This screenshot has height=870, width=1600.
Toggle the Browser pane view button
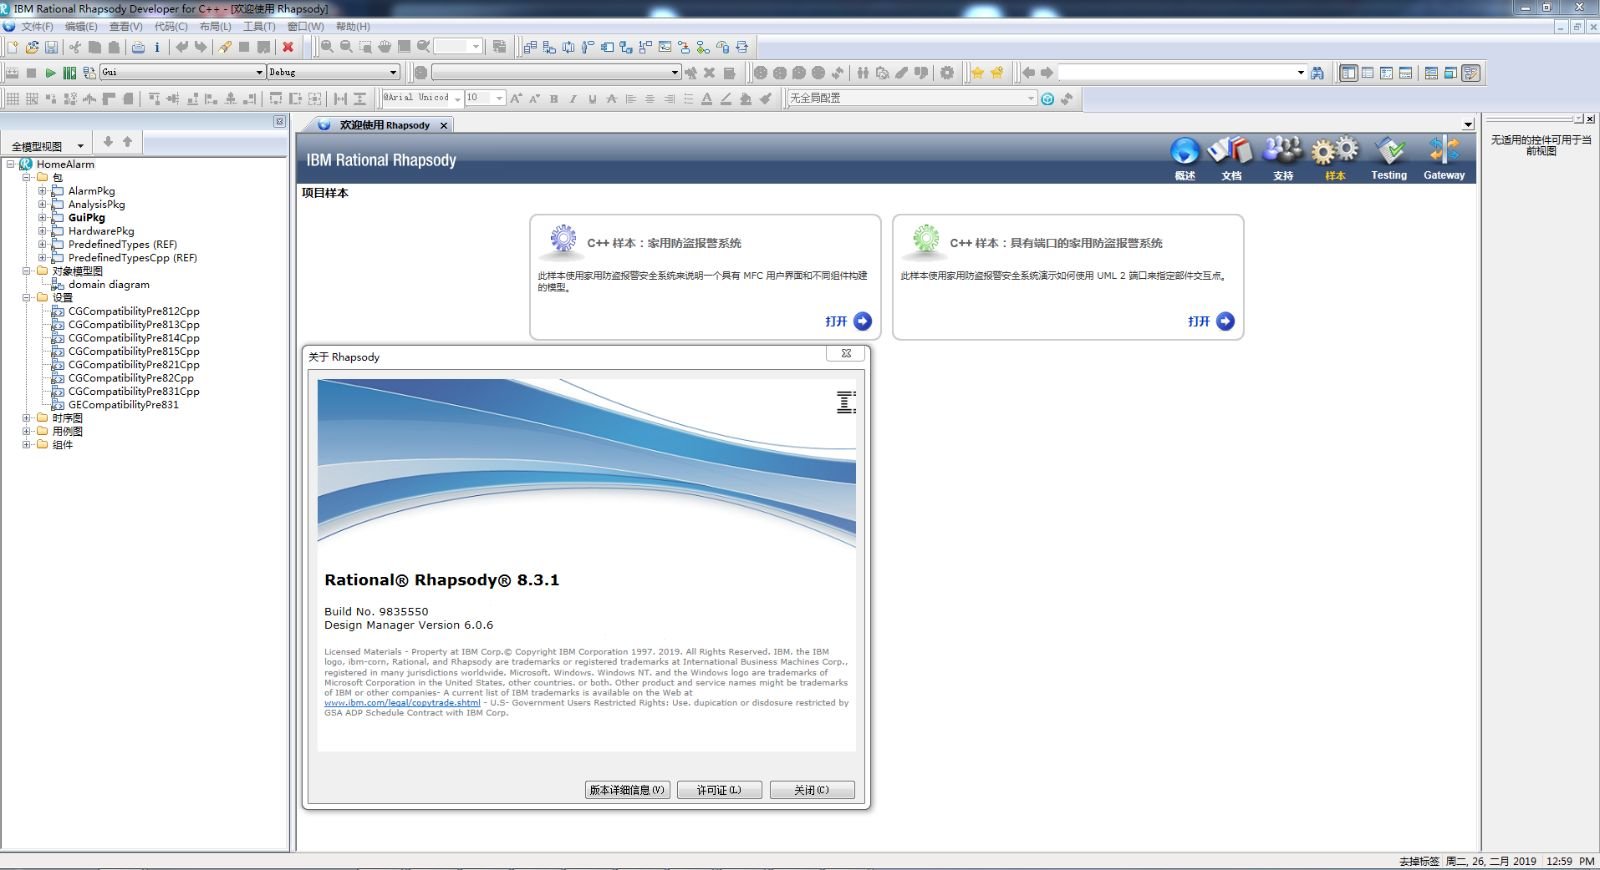1349,73
